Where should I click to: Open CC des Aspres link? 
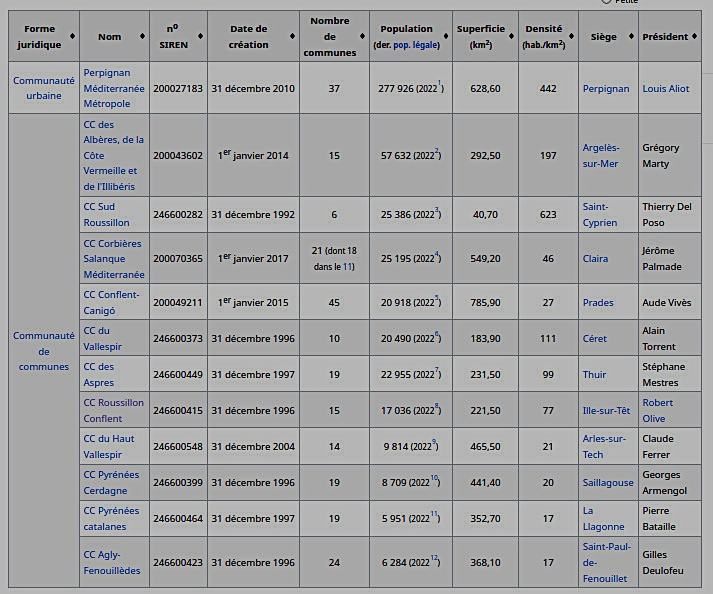click(x=99, y=374)
